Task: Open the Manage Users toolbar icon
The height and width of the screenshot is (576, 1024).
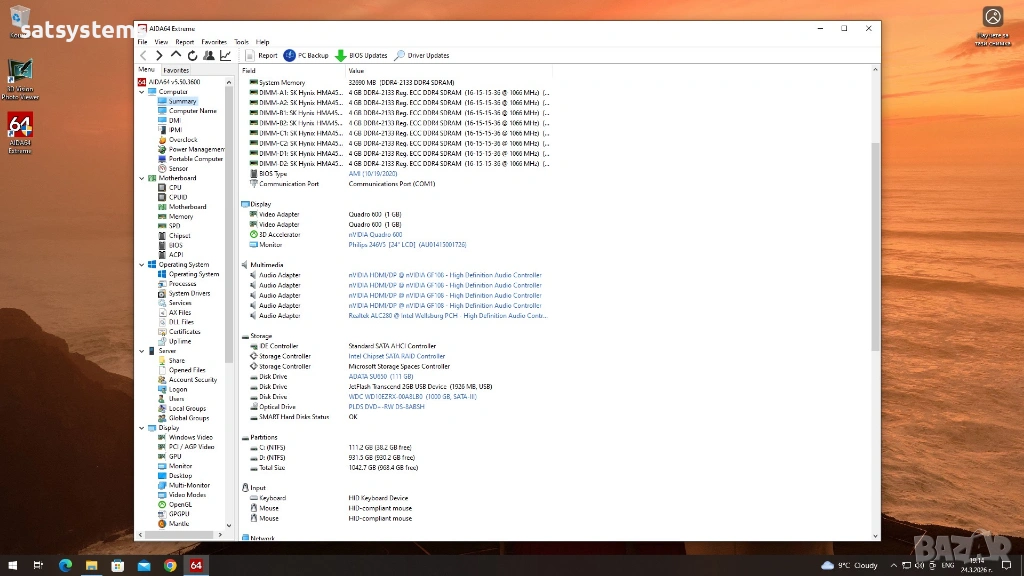Action: 209,56
